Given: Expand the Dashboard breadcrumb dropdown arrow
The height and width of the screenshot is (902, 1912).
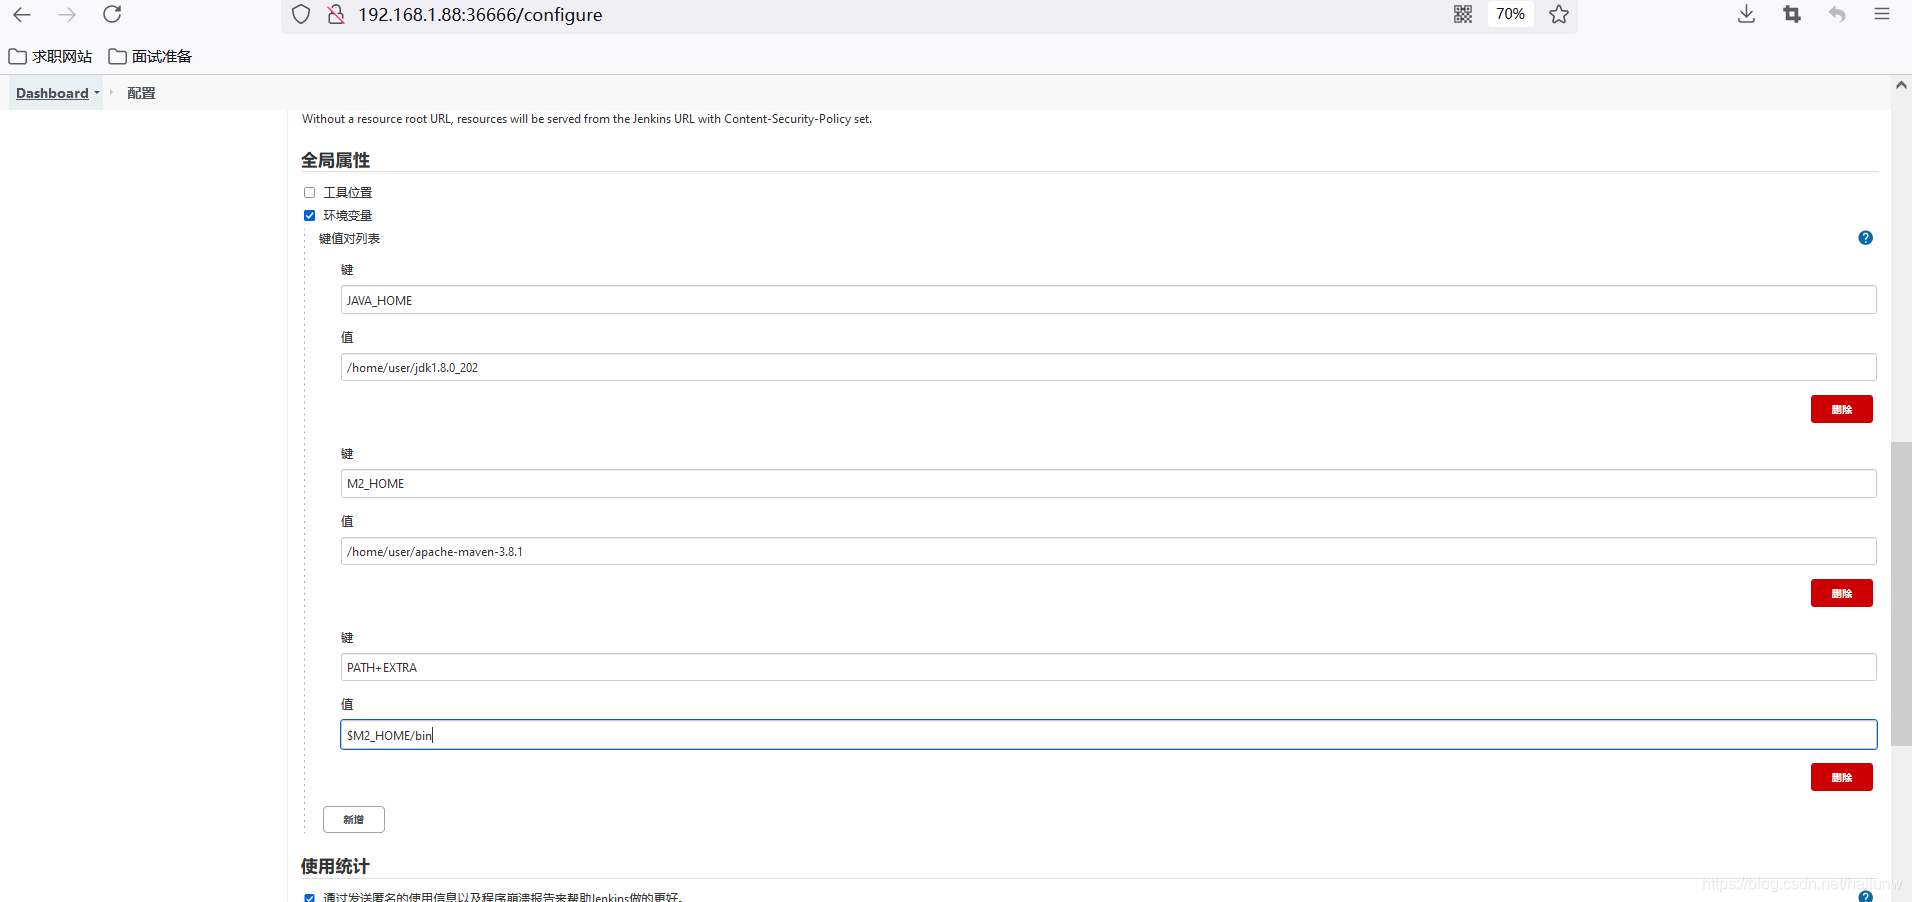Looking at the screenshot, I should (97, 93).
